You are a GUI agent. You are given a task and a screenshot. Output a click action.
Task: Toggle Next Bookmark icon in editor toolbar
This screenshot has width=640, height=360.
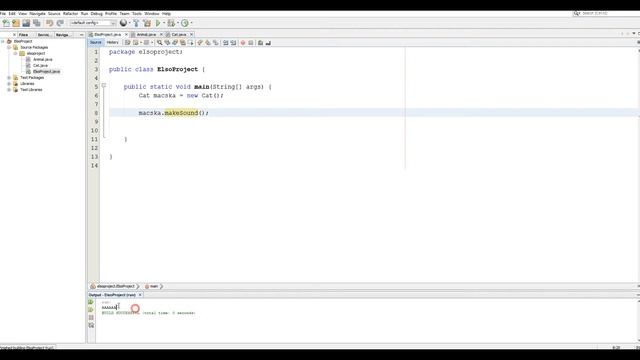pyautogui.click(x=208, y=42)
